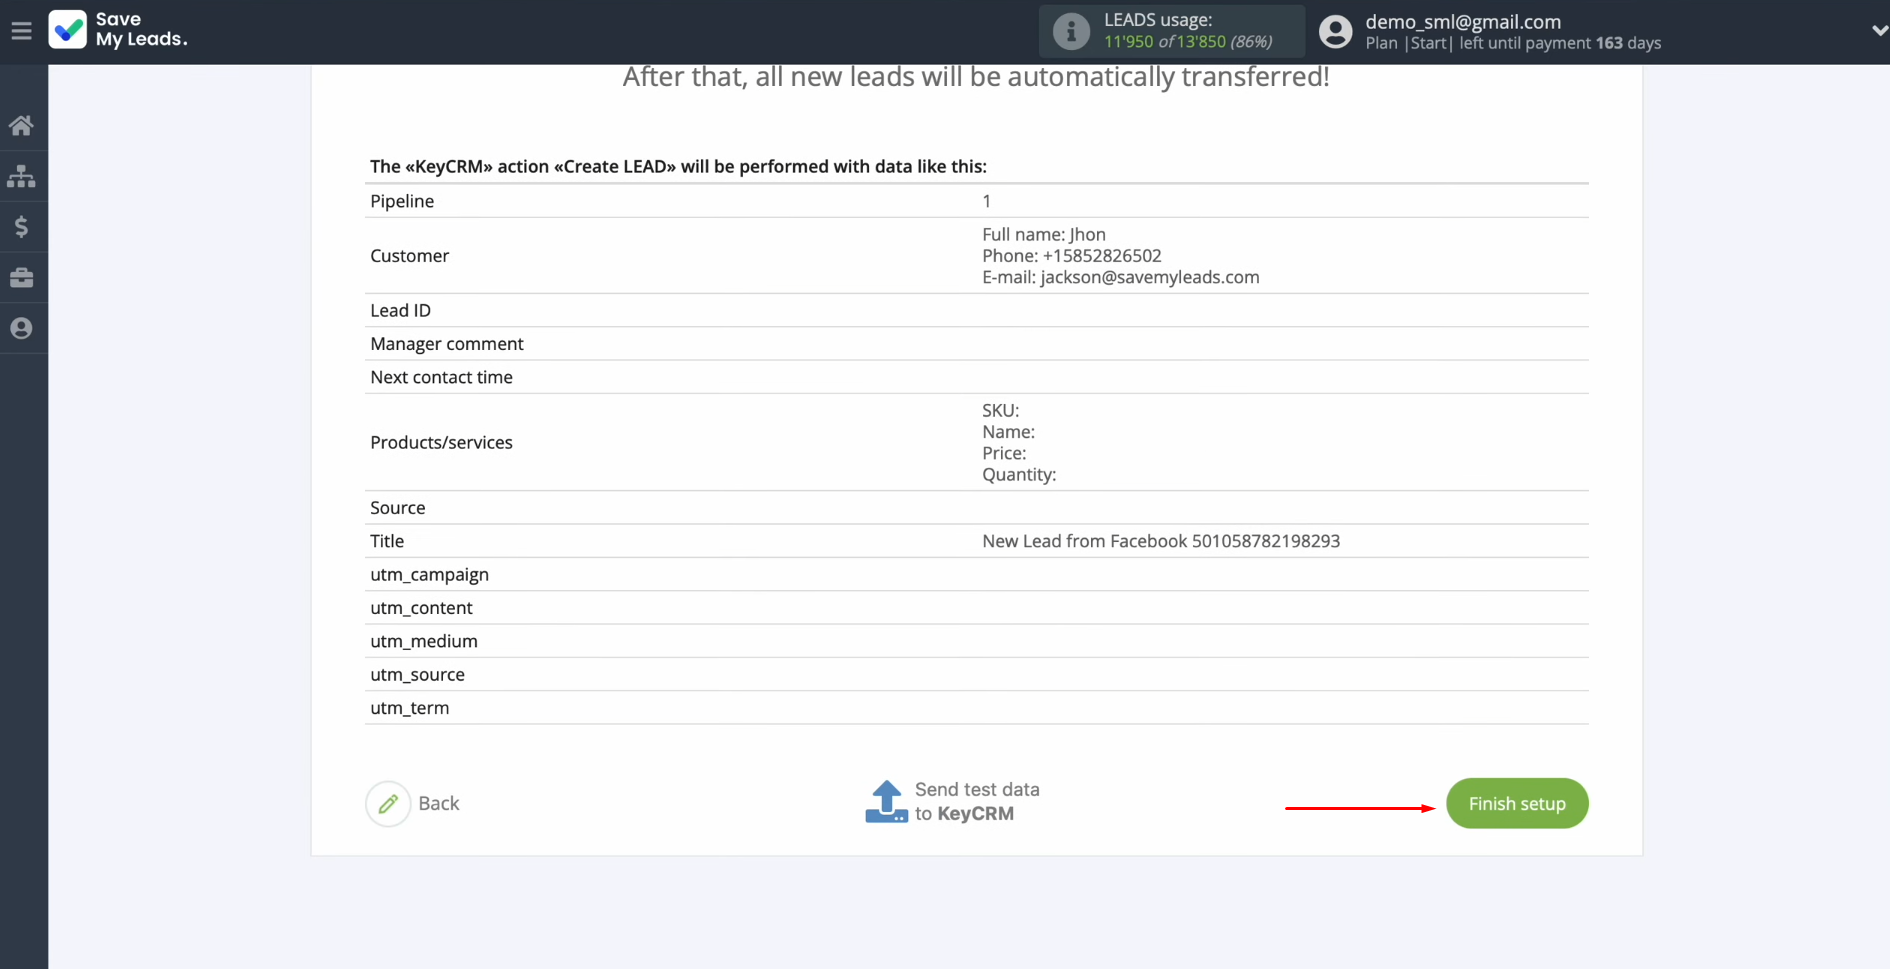Image resolution: width=1890 pixels, height=969 pixels.
Task: Click Phone: +15852826502 value
Action: (1072, 255)
